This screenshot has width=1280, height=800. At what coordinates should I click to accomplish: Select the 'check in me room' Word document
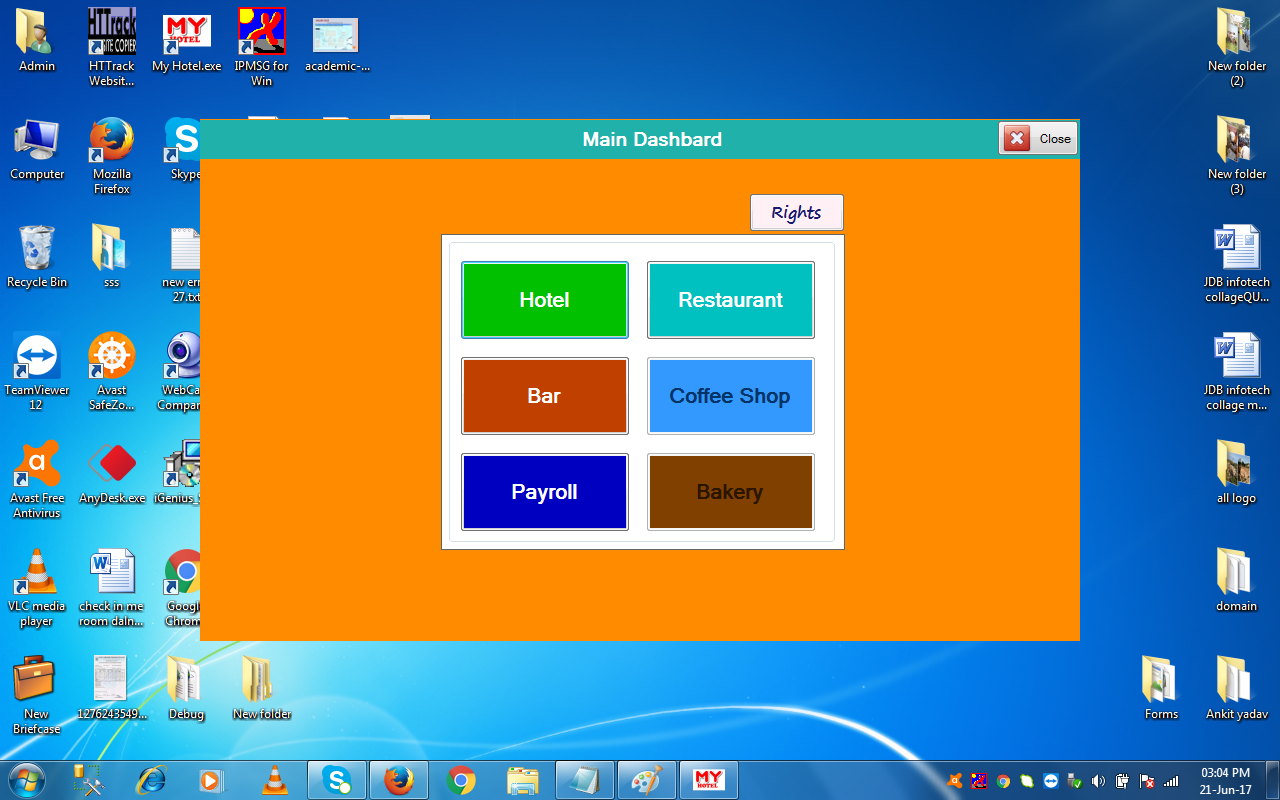coord(112,588)
